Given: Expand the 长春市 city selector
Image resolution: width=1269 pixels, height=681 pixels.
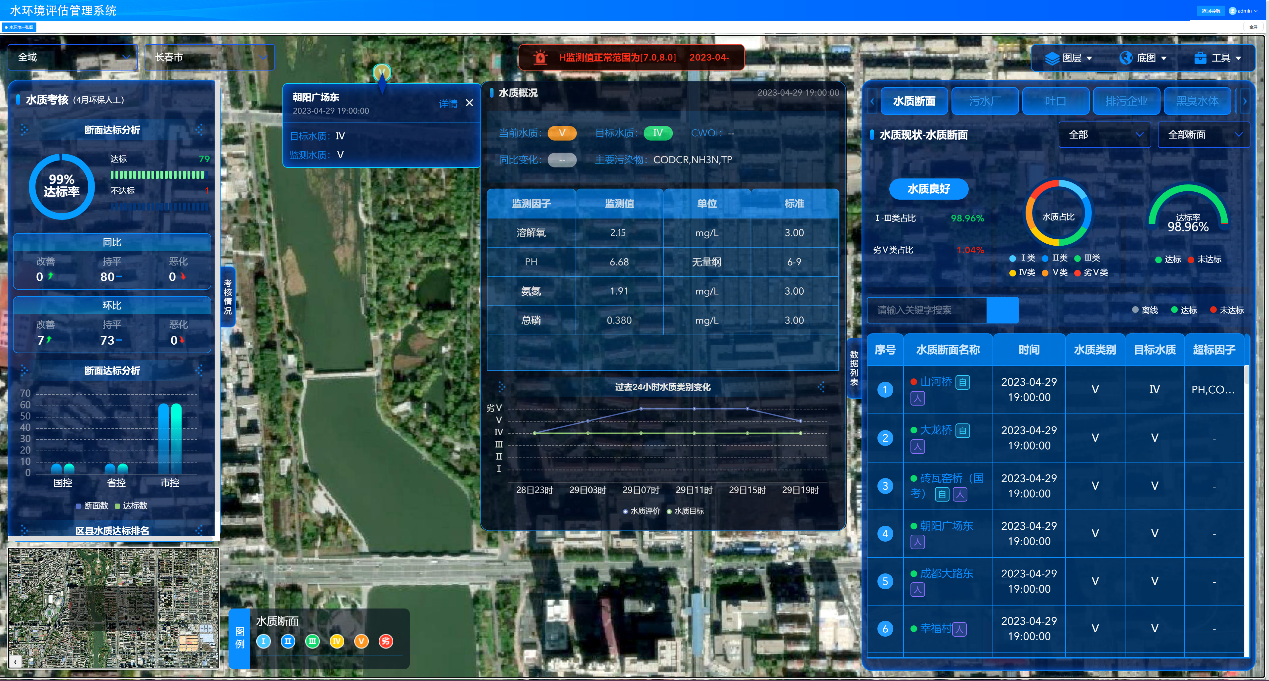Looking at the screenshot, I should 209,58.
